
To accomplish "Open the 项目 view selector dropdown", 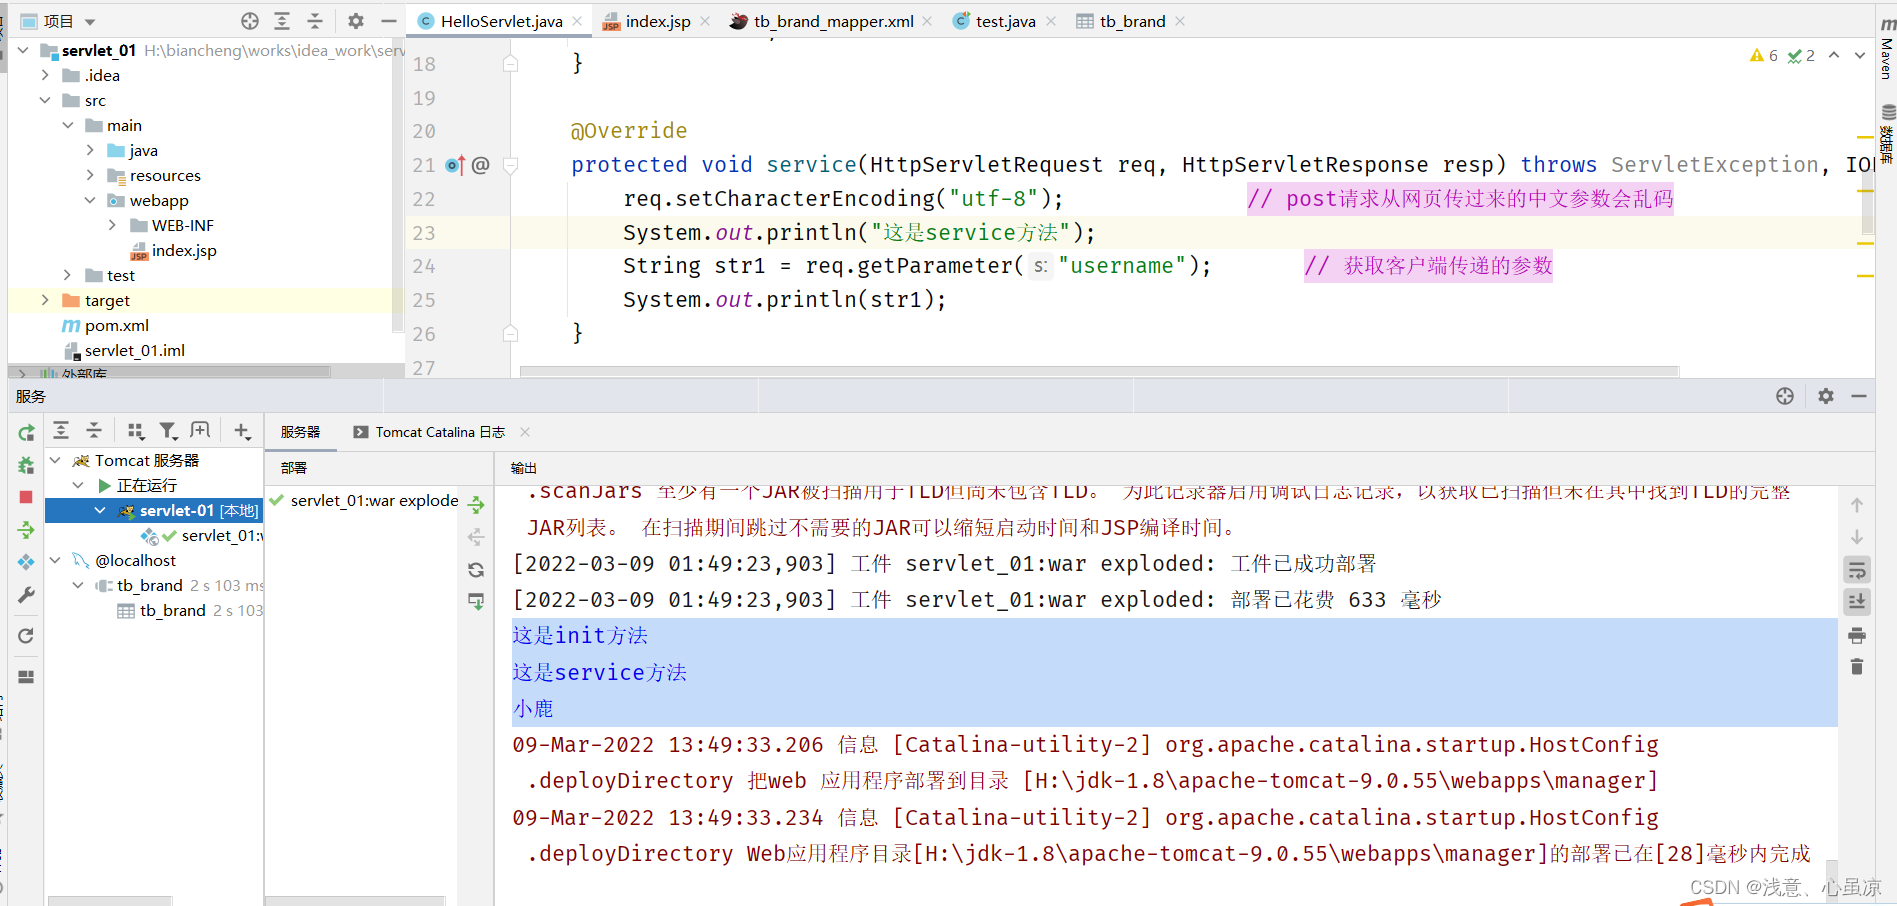I will point(58,21).
